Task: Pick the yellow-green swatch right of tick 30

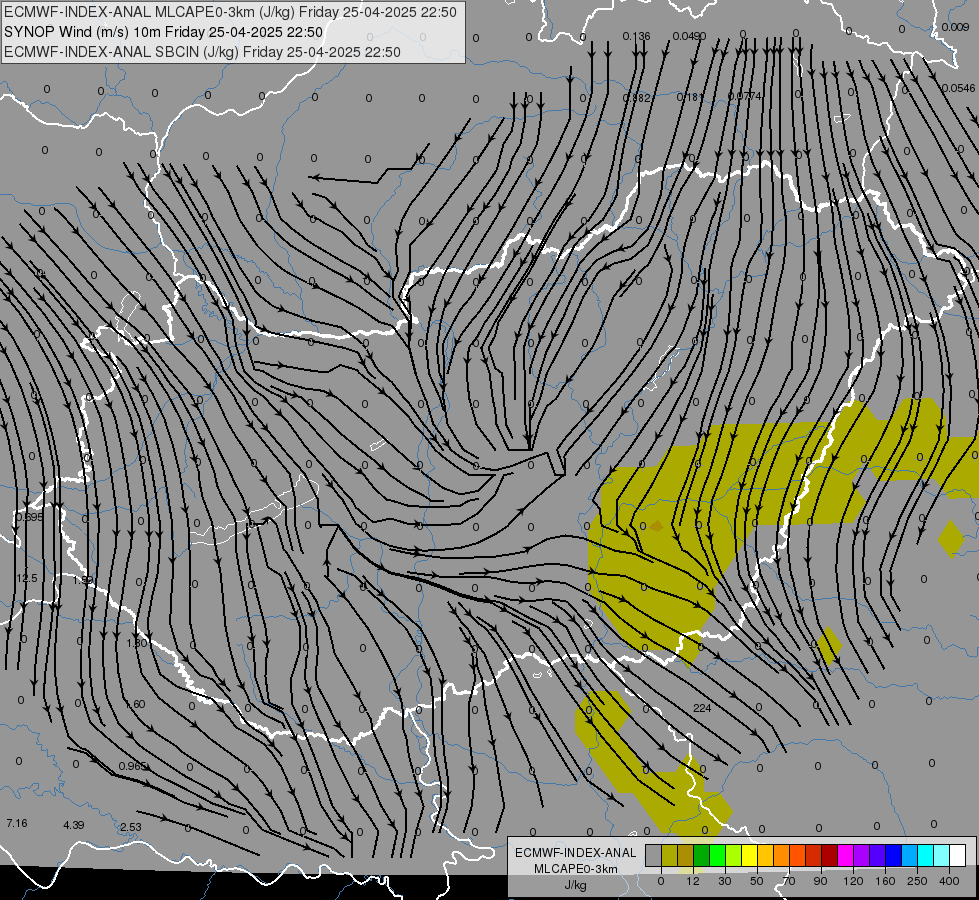Action: point(734,855)
